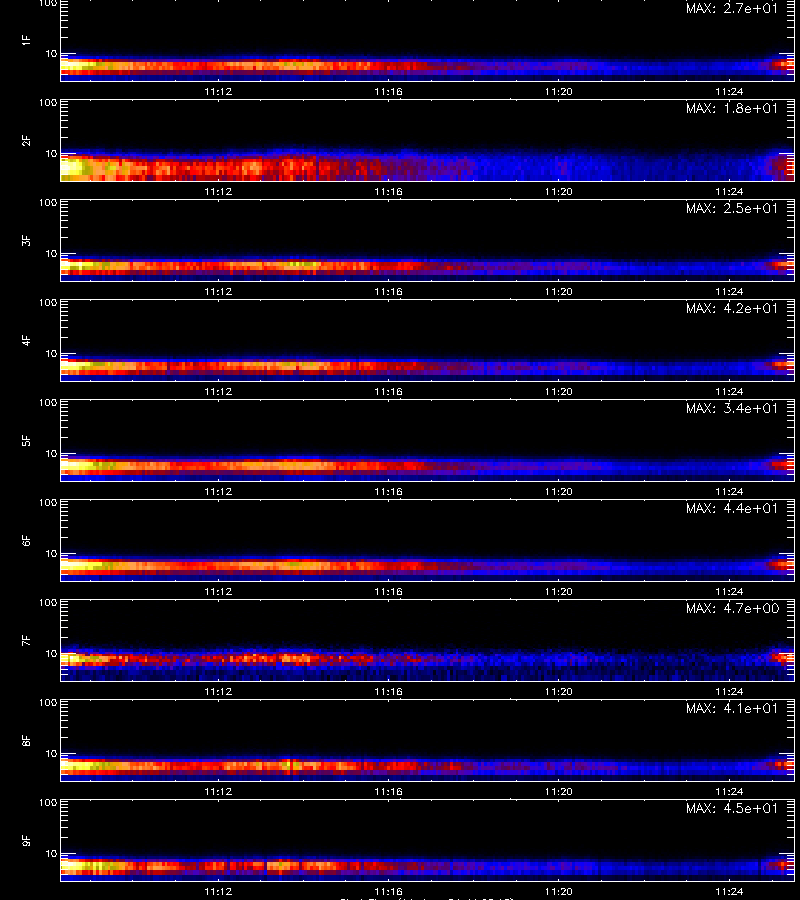
Task: Click 11:12 tick label below 1F panel
Action: [x=218, y=91]
